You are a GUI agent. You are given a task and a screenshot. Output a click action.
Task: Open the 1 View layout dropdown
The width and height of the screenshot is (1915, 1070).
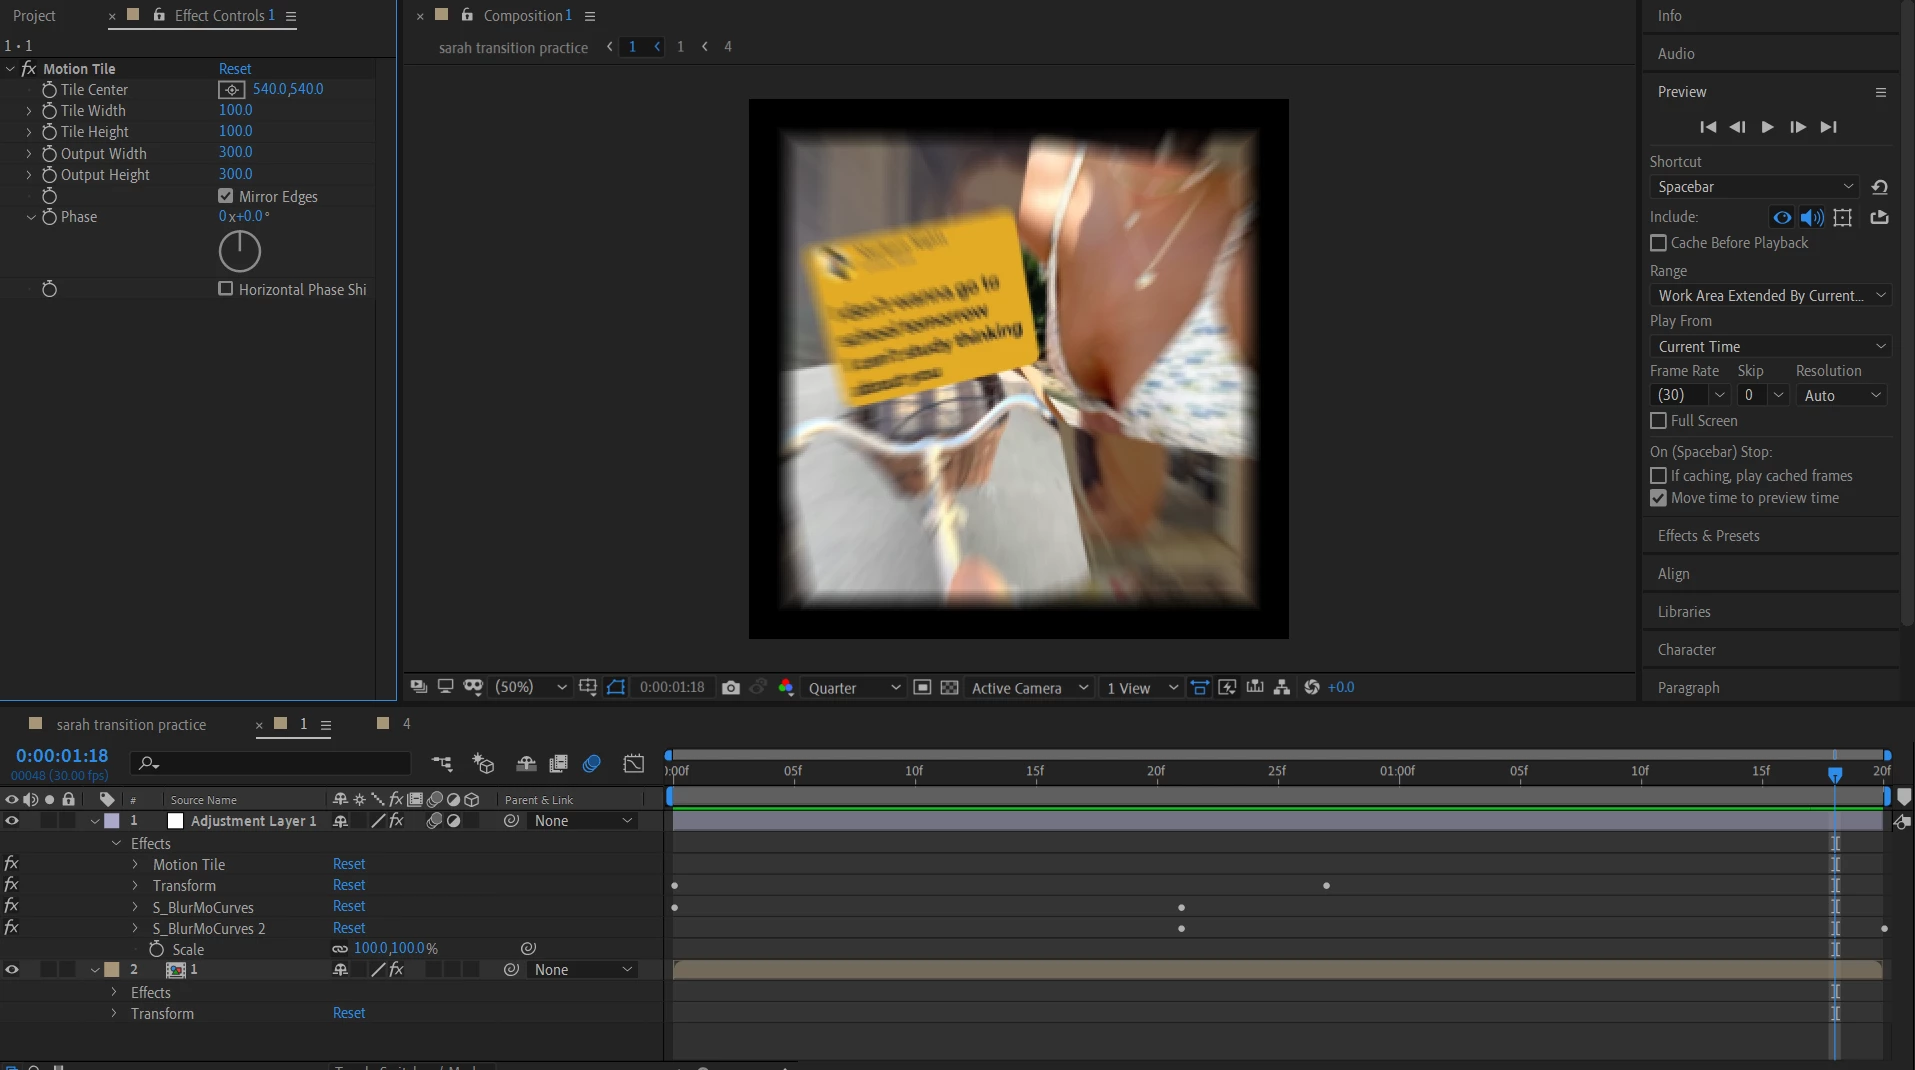tap(1141, 688)
